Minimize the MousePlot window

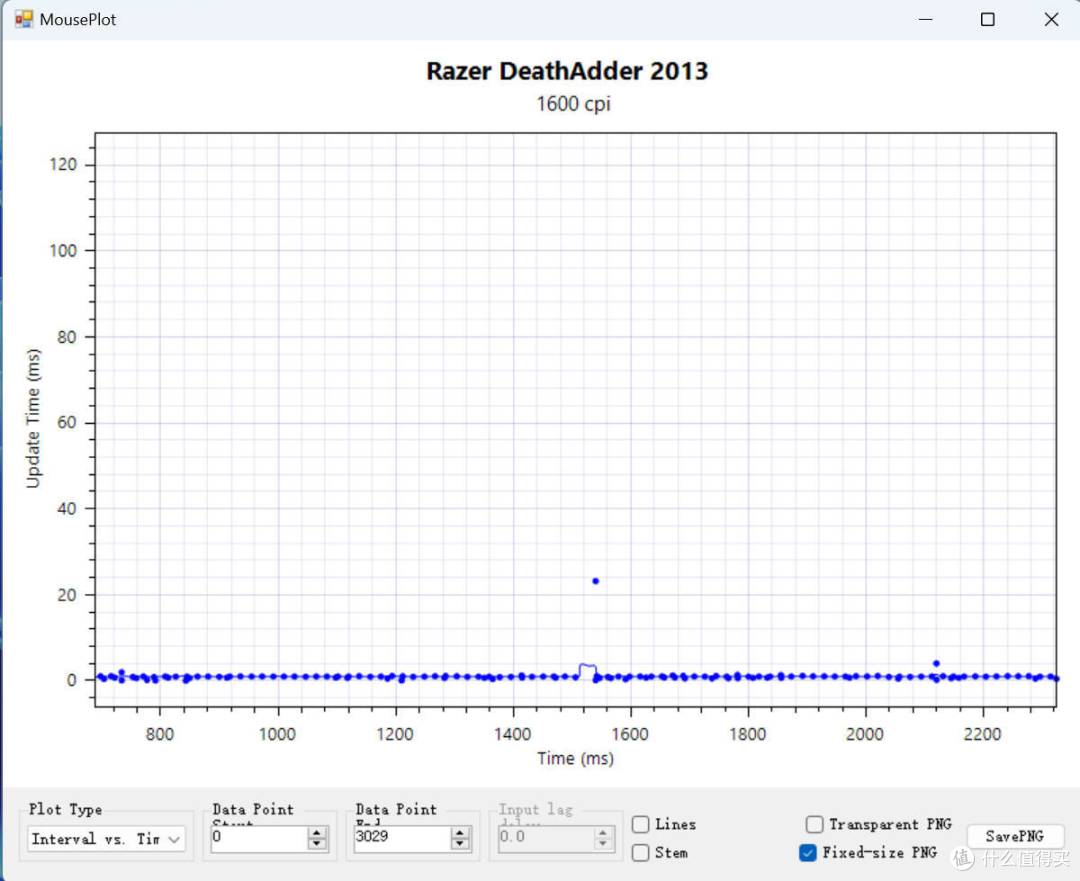[926, 19]
